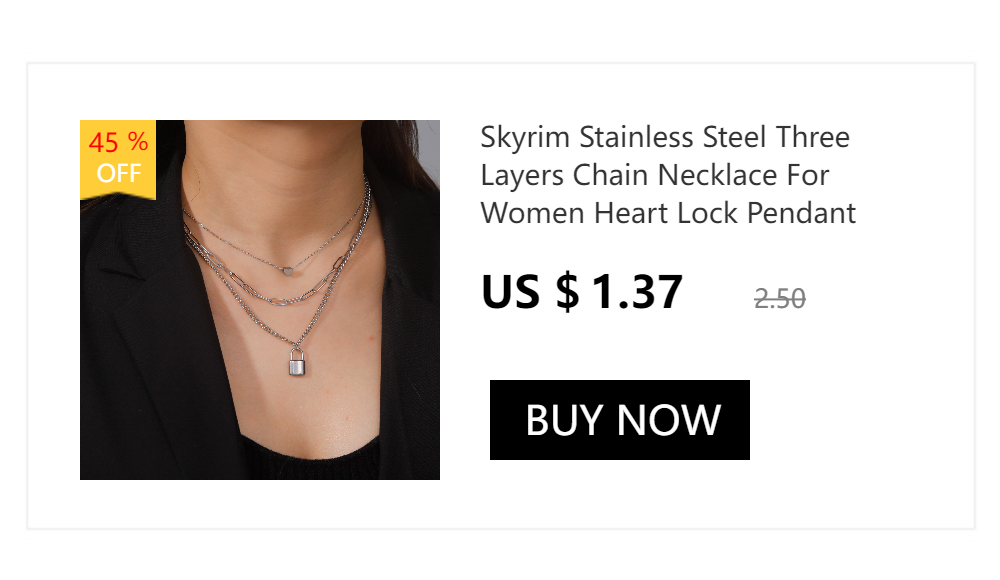Click the BUY NOW button
1000x580 pixels.
(619, 420)
